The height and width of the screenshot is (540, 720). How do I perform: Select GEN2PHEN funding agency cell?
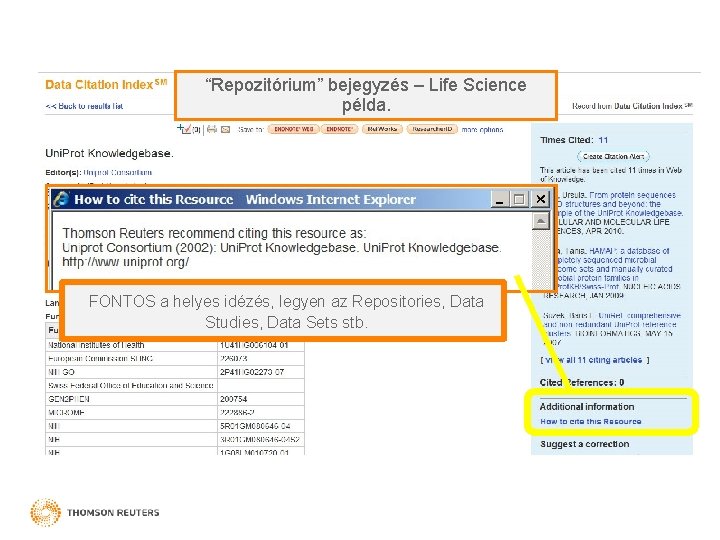click(131, 399)
